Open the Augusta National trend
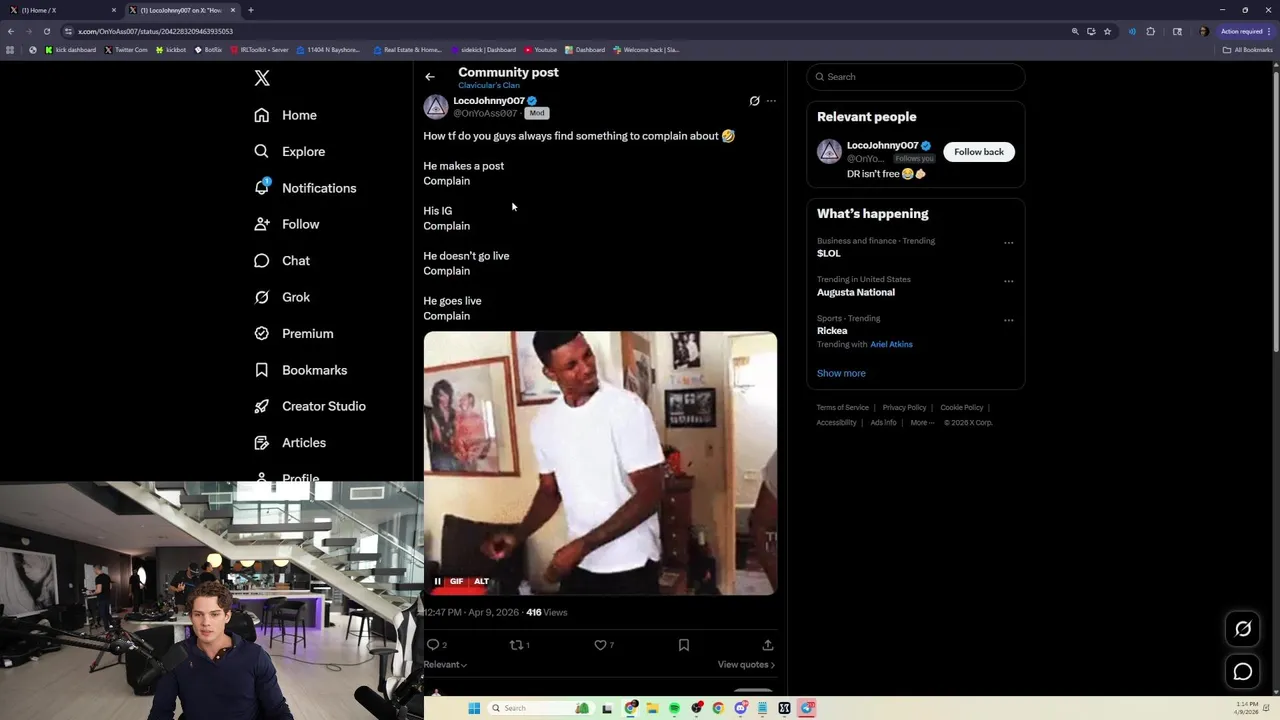Screen dimensions: 1280x720 click(856, 293)
